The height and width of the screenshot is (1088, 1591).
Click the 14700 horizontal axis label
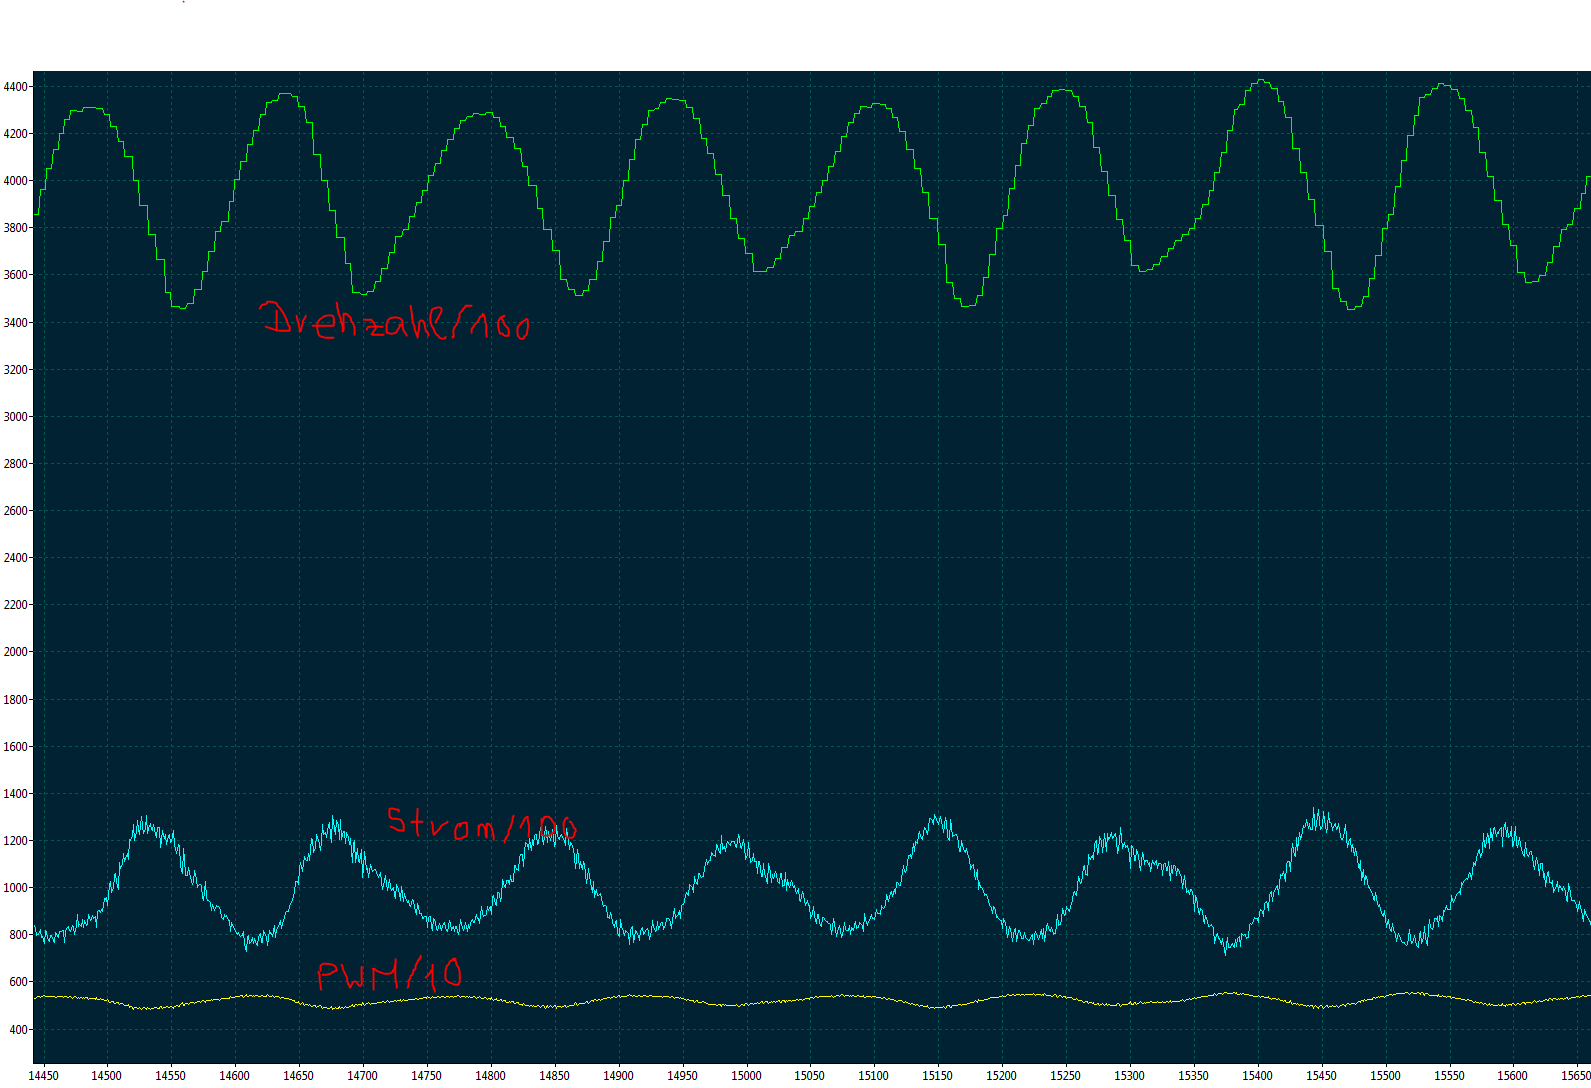[x=363, y=1076]
